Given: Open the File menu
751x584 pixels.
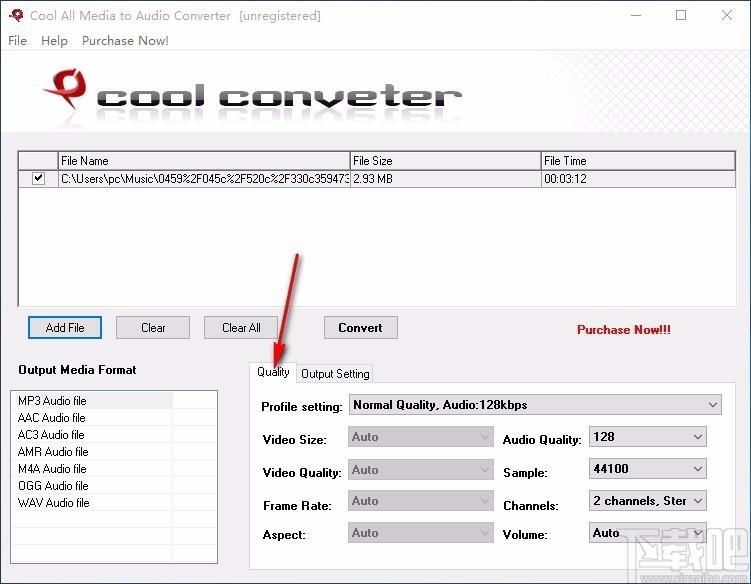Looking at the screenshot, I should pos(18,41).
